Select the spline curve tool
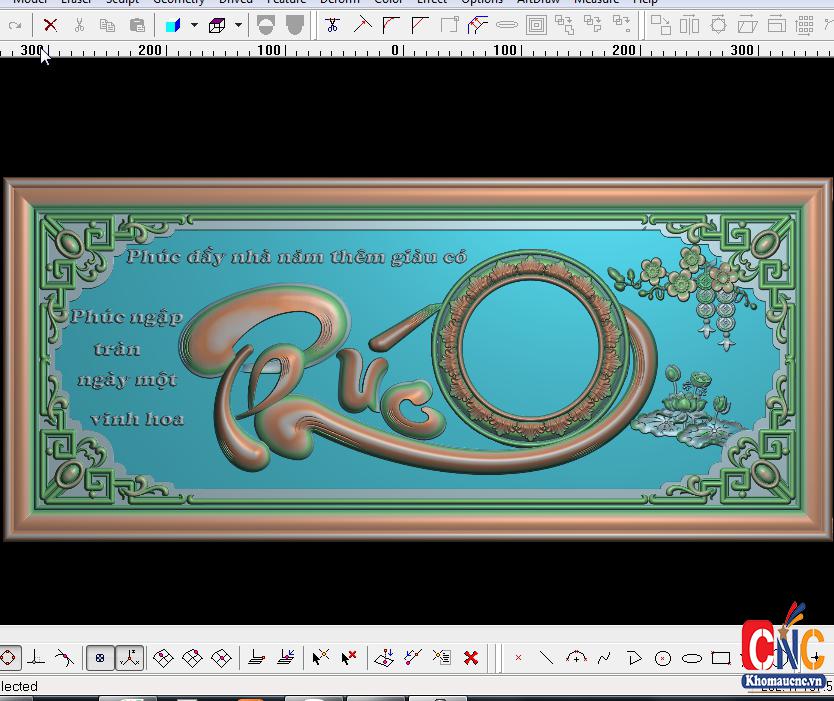 [604, 657]
